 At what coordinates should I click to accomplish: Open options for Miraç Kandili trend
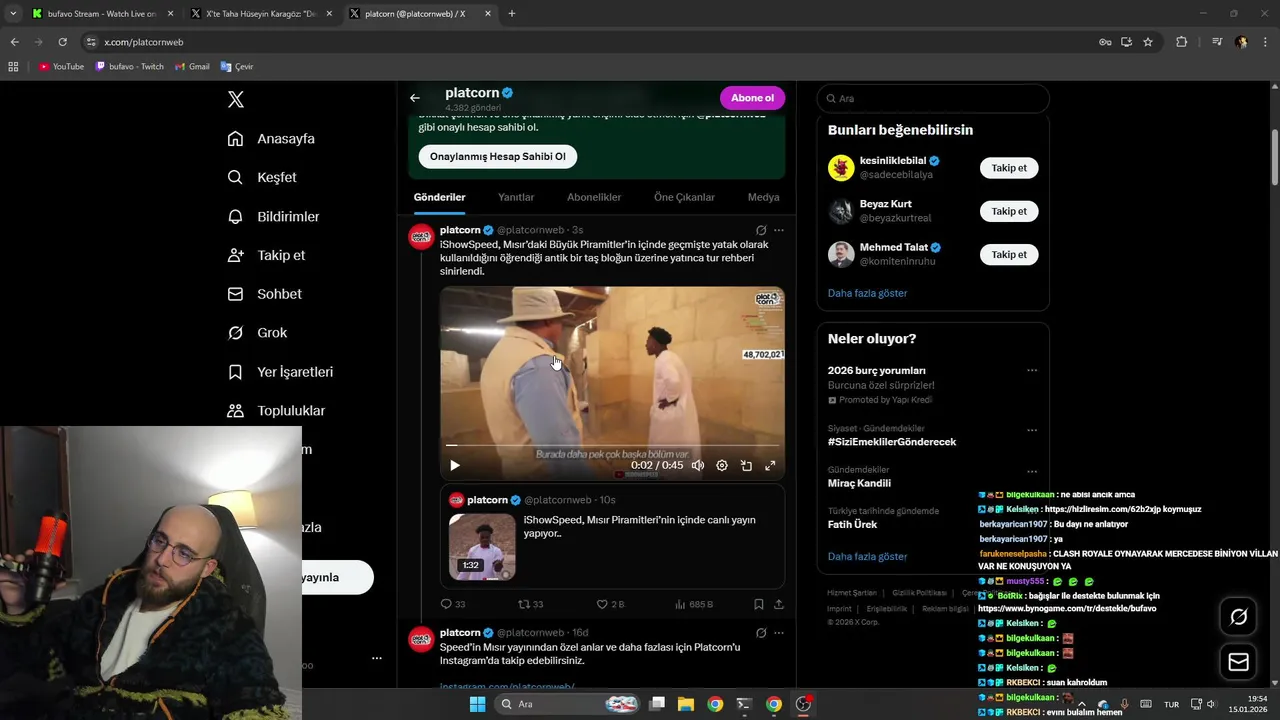(1032, 471)
